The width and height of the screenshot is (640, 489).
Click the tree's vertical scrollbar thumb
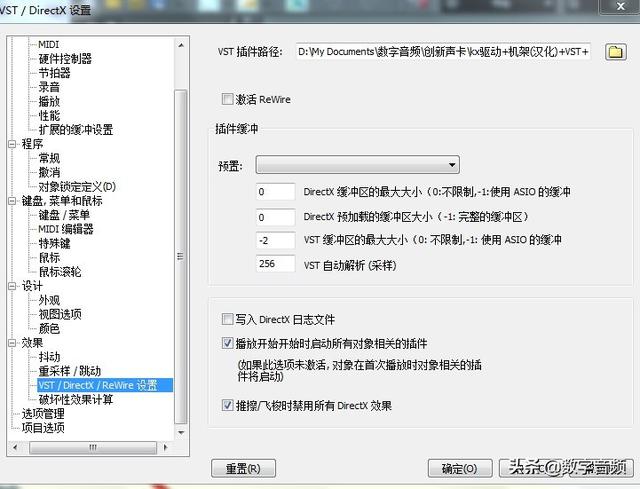(181, 256)
